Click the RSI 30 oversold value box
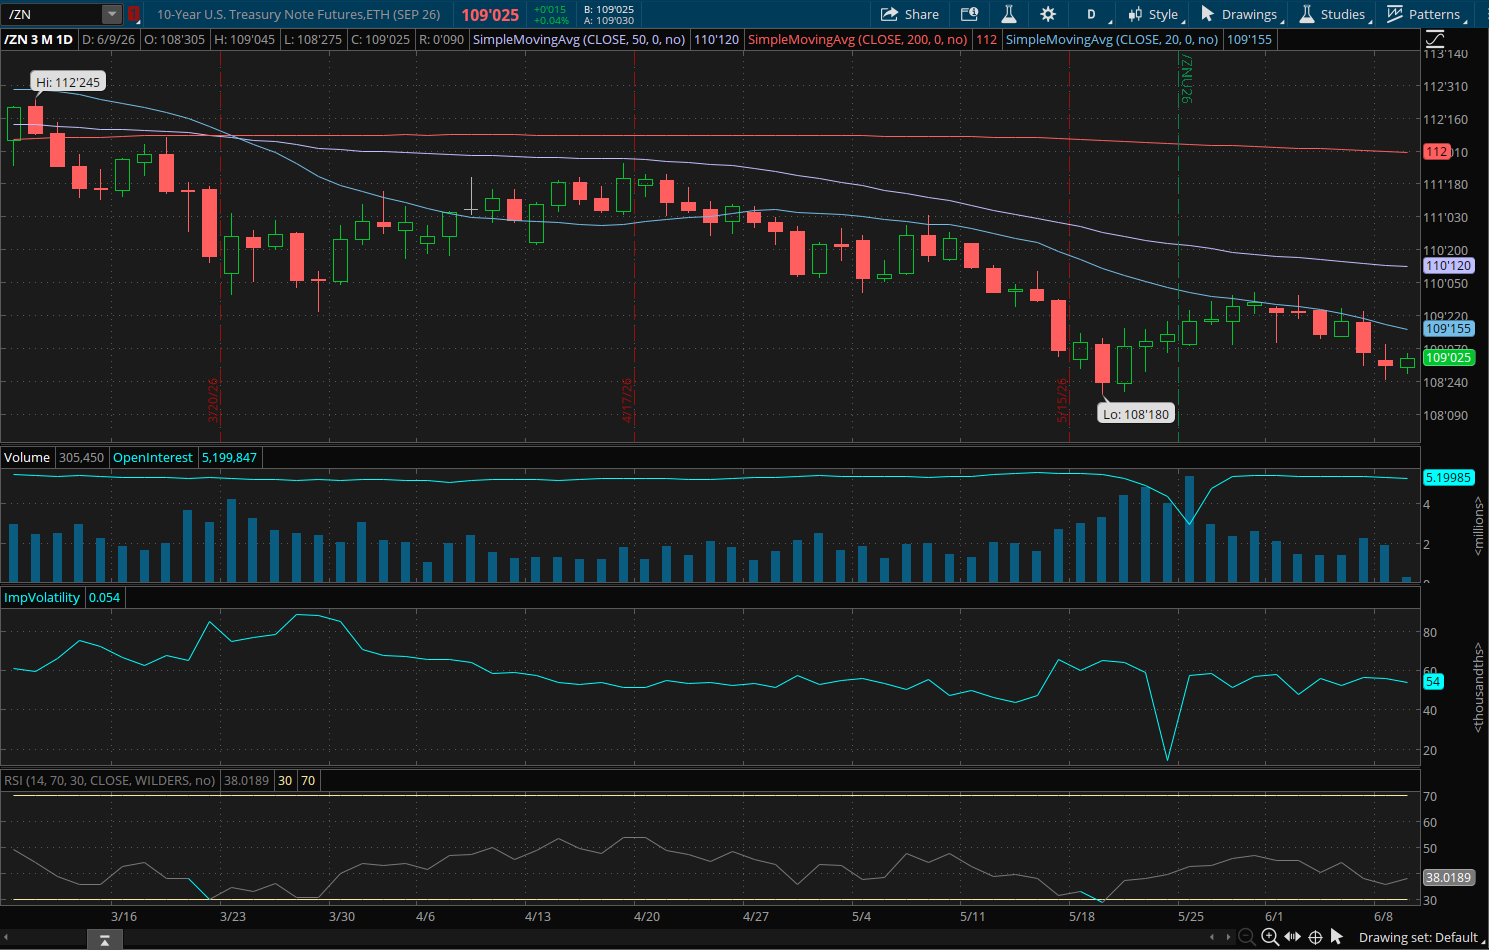The height and width of the screenshot is (950, 1489). [285, 780]
